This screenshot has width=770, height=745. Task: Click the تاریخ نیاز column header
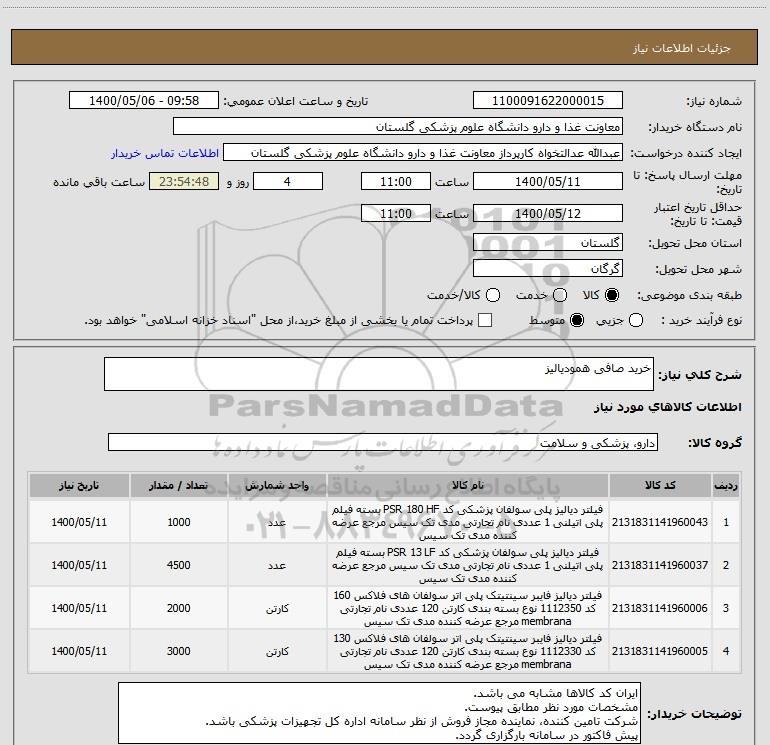pos(79,485)
